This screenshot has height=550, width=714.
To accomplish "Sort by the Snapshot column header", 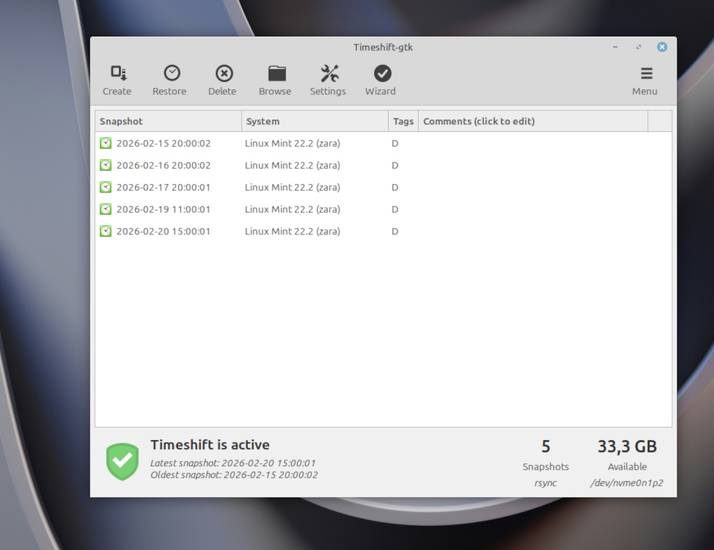I will (x=168, y=121).
